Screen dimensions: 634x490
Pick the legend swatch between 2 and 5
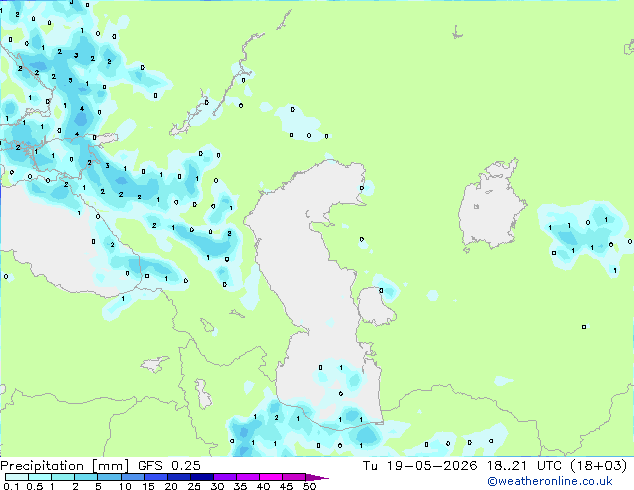click(x=86, y=477)
